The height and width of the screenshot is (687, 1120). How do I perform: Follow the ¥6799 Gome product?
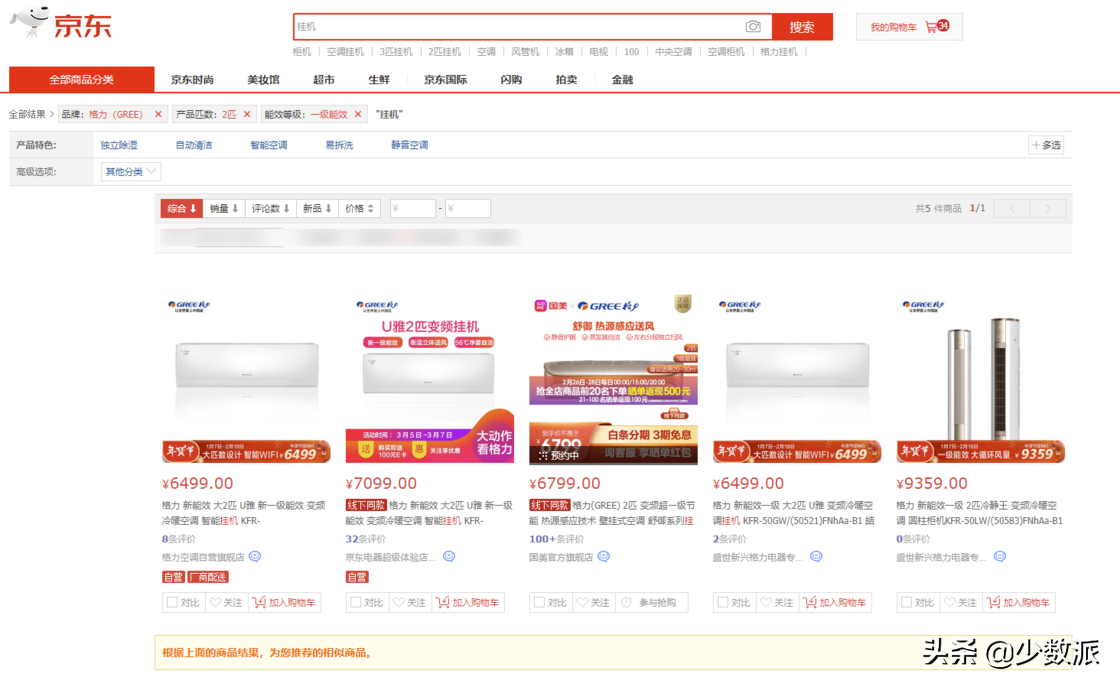tap(594, 603)
